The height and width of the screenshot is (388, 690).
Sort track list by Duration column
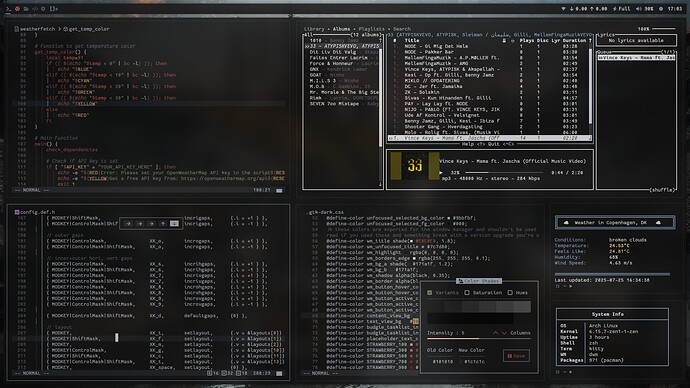tap(574, 40)
